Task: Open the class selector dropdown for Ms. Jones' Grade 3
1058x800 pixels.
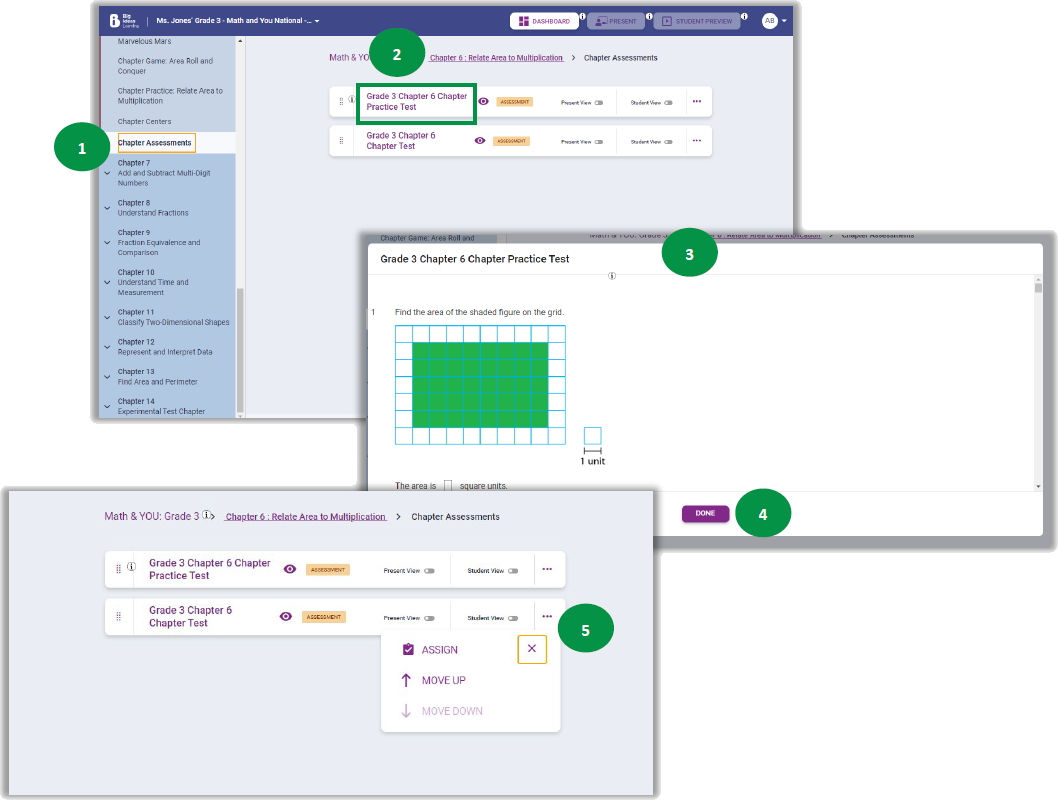Action: (317, 21)
